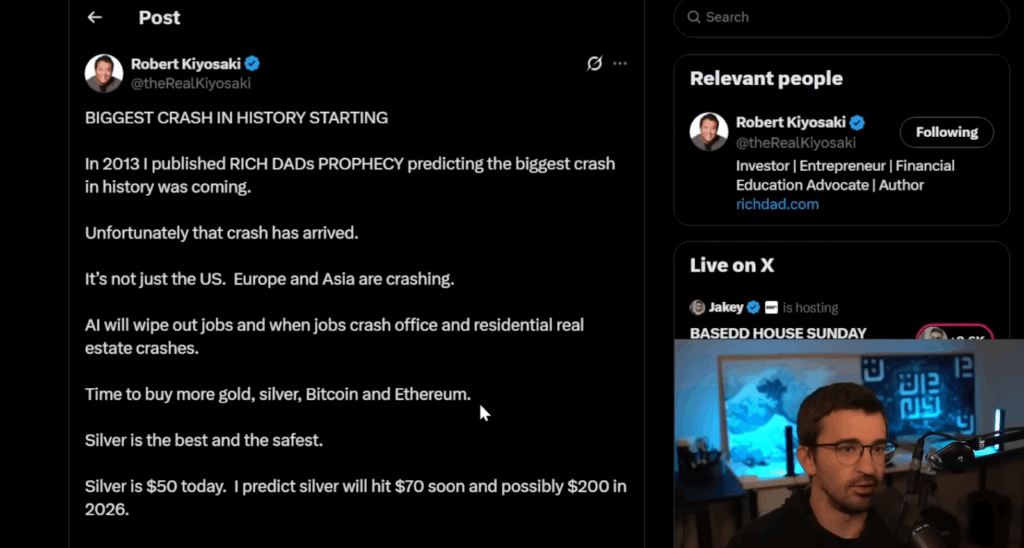Click the affiliate badge after Jakey's checkmark

(x=771, y=307)
